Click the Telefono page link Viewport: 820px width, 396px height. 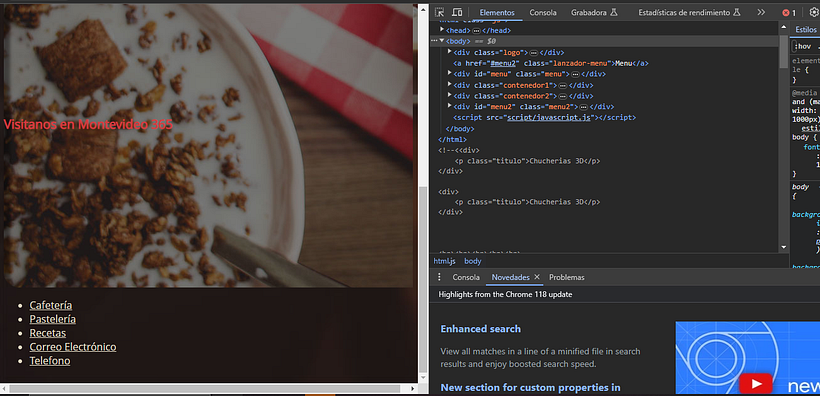50,360
